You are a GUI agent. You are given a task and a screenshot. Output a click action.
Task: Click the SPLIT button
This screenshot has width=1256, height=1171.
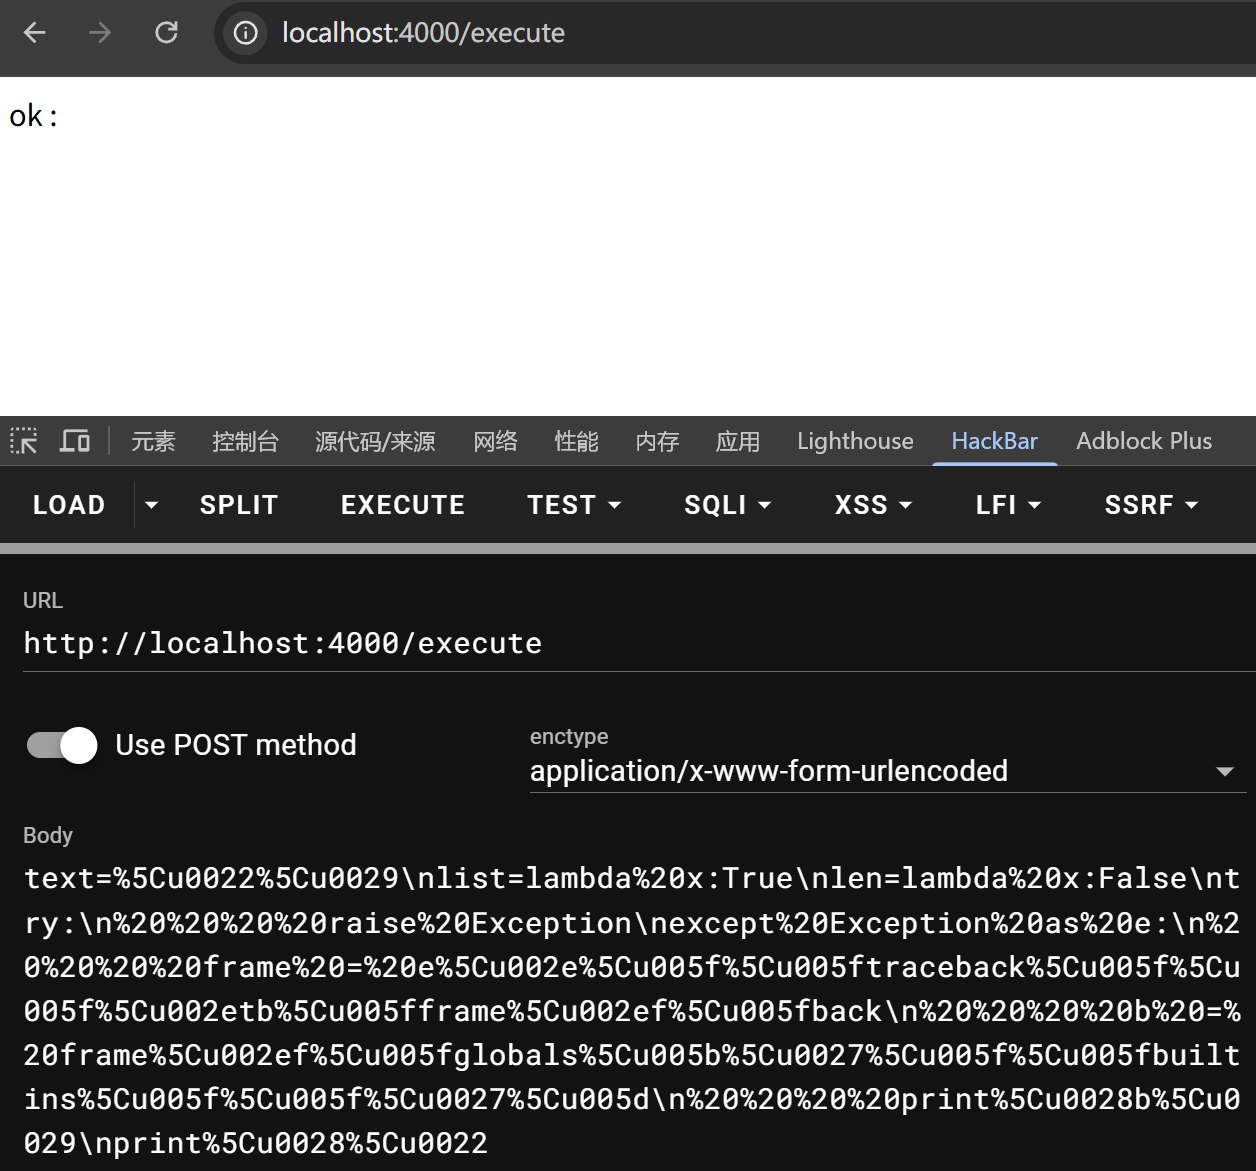click(239, 505)
